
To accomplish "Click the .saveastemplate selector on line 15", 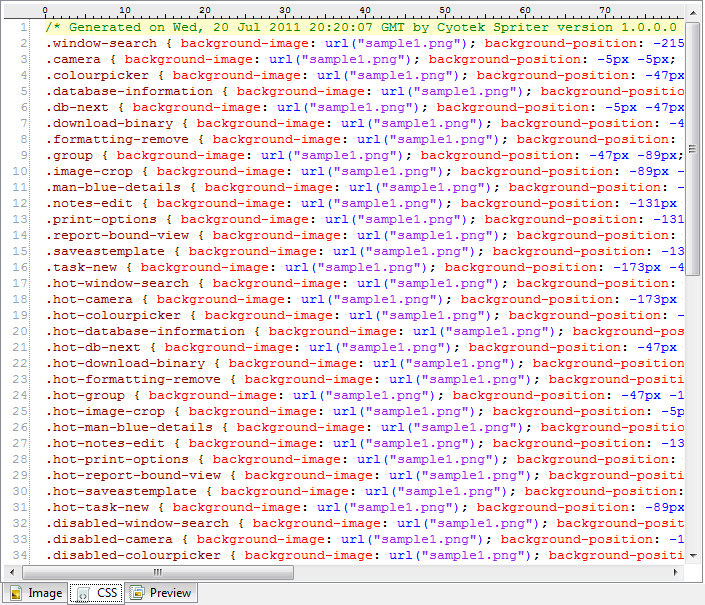I will point(105,252).
